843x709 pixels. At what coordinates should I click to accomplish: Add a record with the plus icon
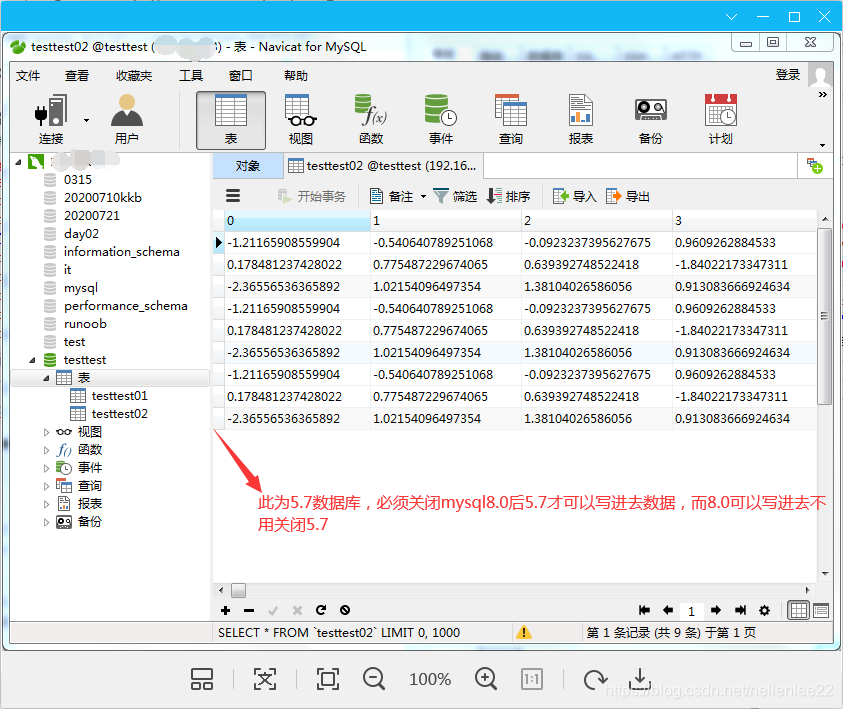(225, 610)
